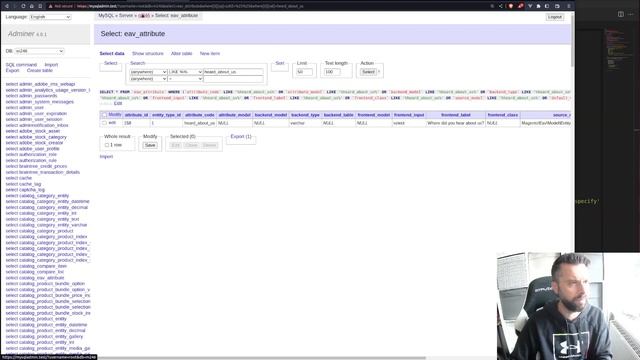The image size is (640, 360).
Task: Click the Logout button
Action: coord(555,17)
